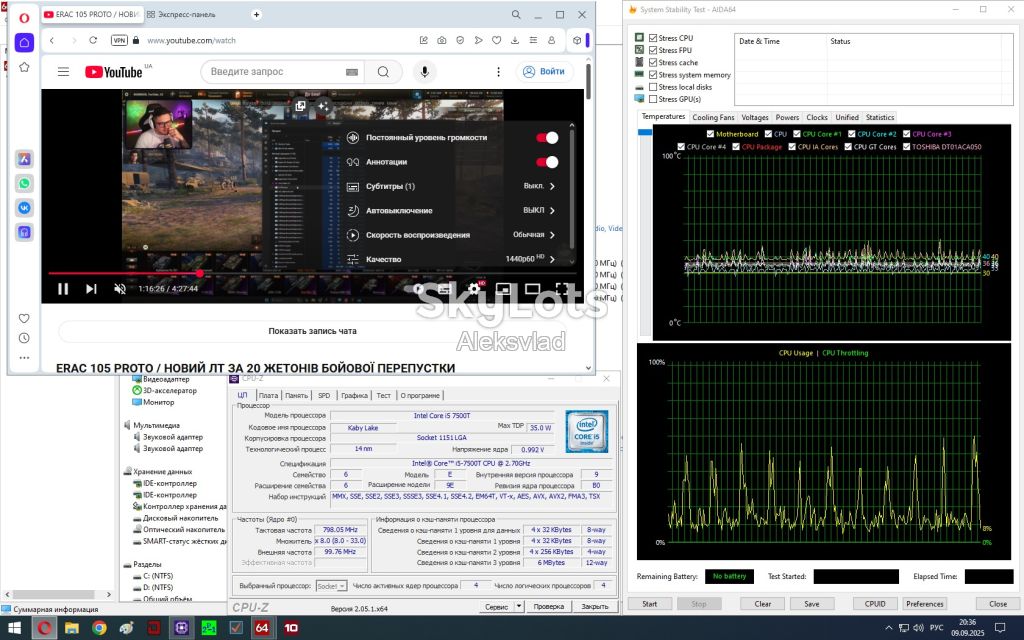The width and height of the screenshot is (1024, 640).
Task: Turn off the Аннотации switch
Action: [x=547, y=162]
